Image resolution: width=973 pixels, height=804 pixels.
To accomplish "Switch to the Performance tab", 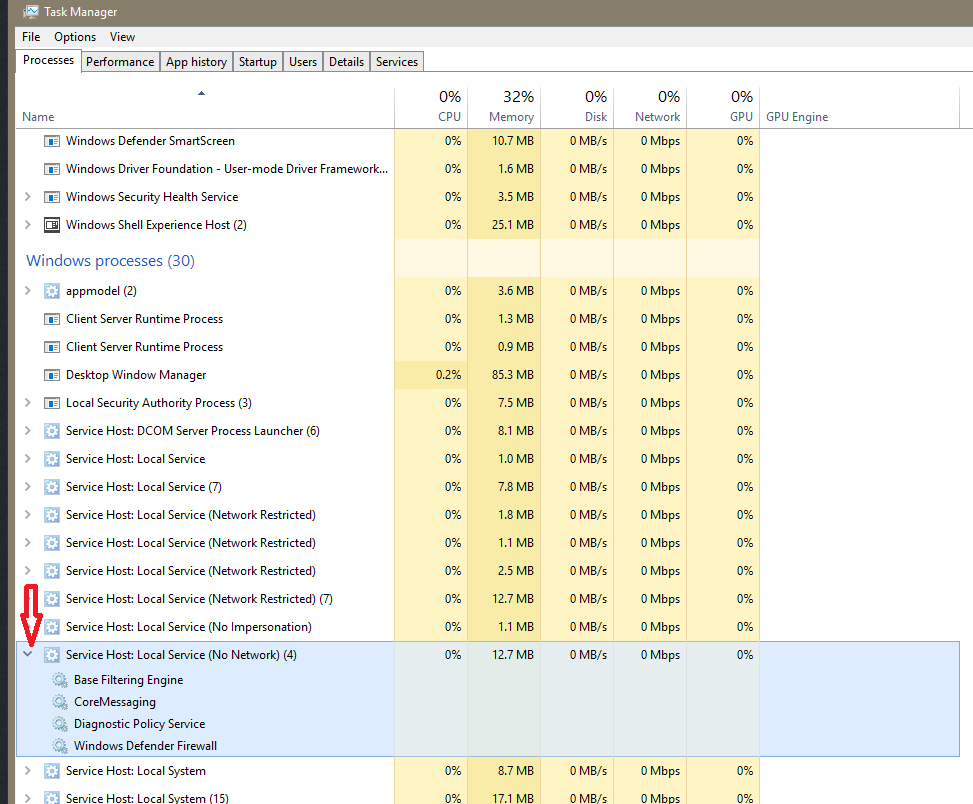I will pyautogui.click(x=120, y=62).
